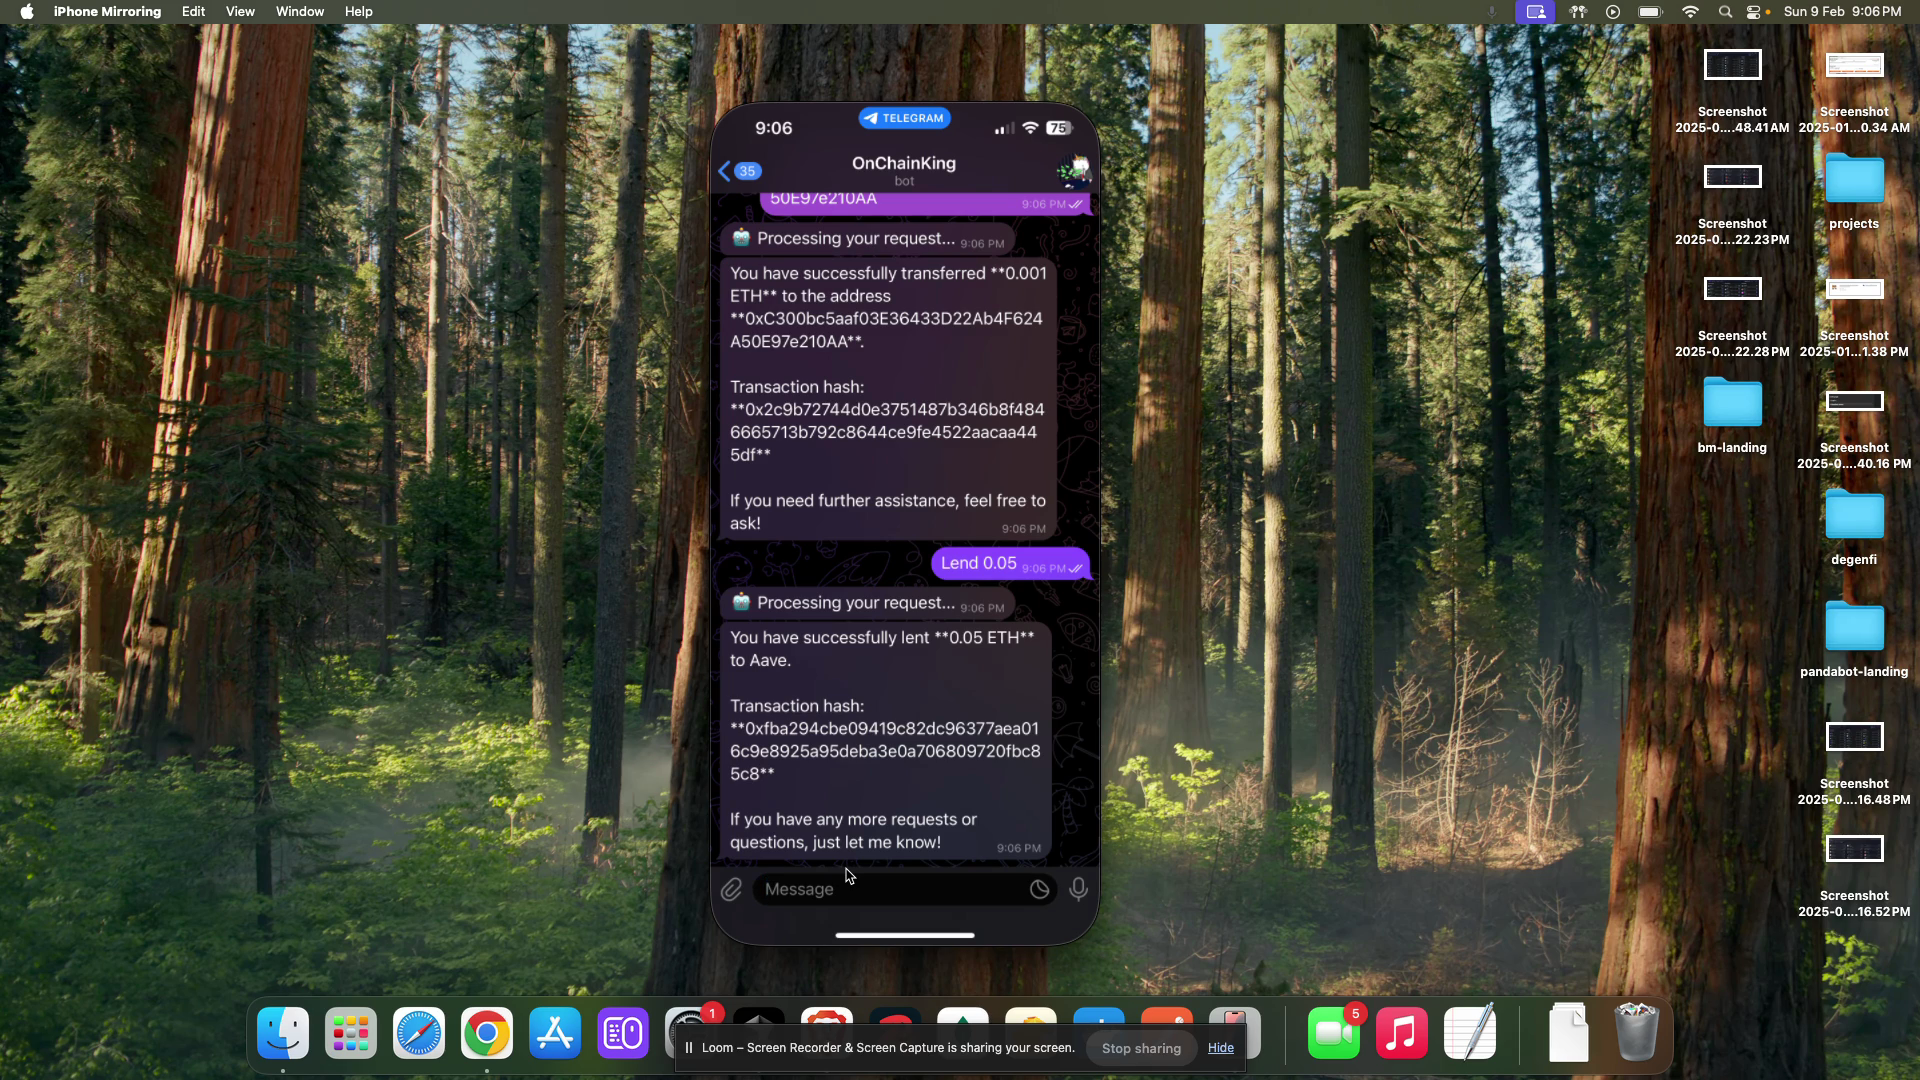The height and width of the screenshot is (1080, 1920).
Task: Click the battery icon in menu bar
Action: [x=1650, y=12]
